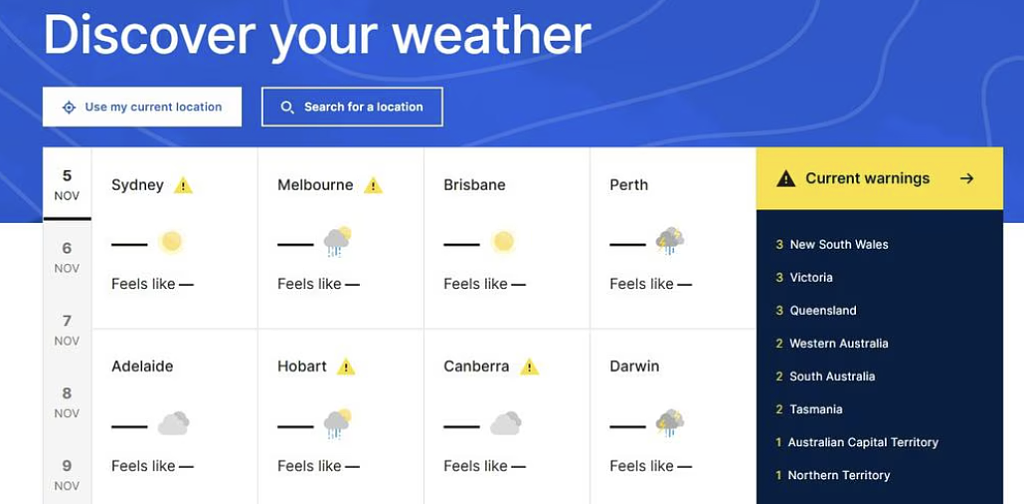Click the storm icon in Darwin card
The image size is (1024, 504).
[669, 423]
